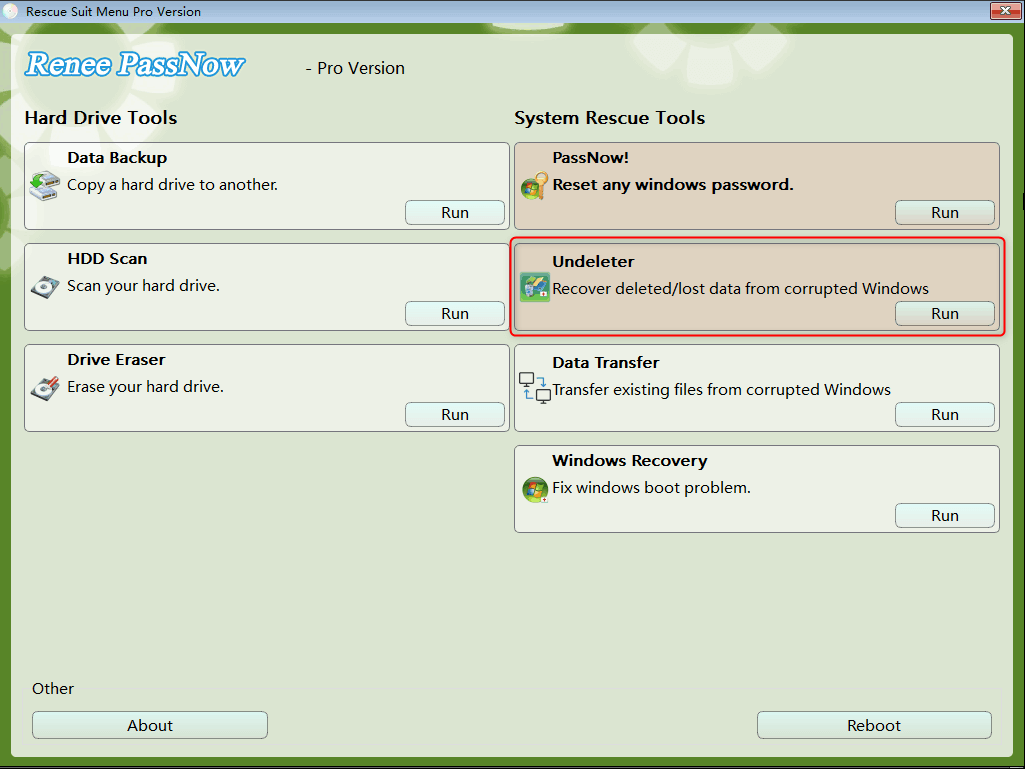Image resolution: width=1025 pixels, height=769 pixels.
Task: Run the Undeleter tool
Action: [945, 313]
